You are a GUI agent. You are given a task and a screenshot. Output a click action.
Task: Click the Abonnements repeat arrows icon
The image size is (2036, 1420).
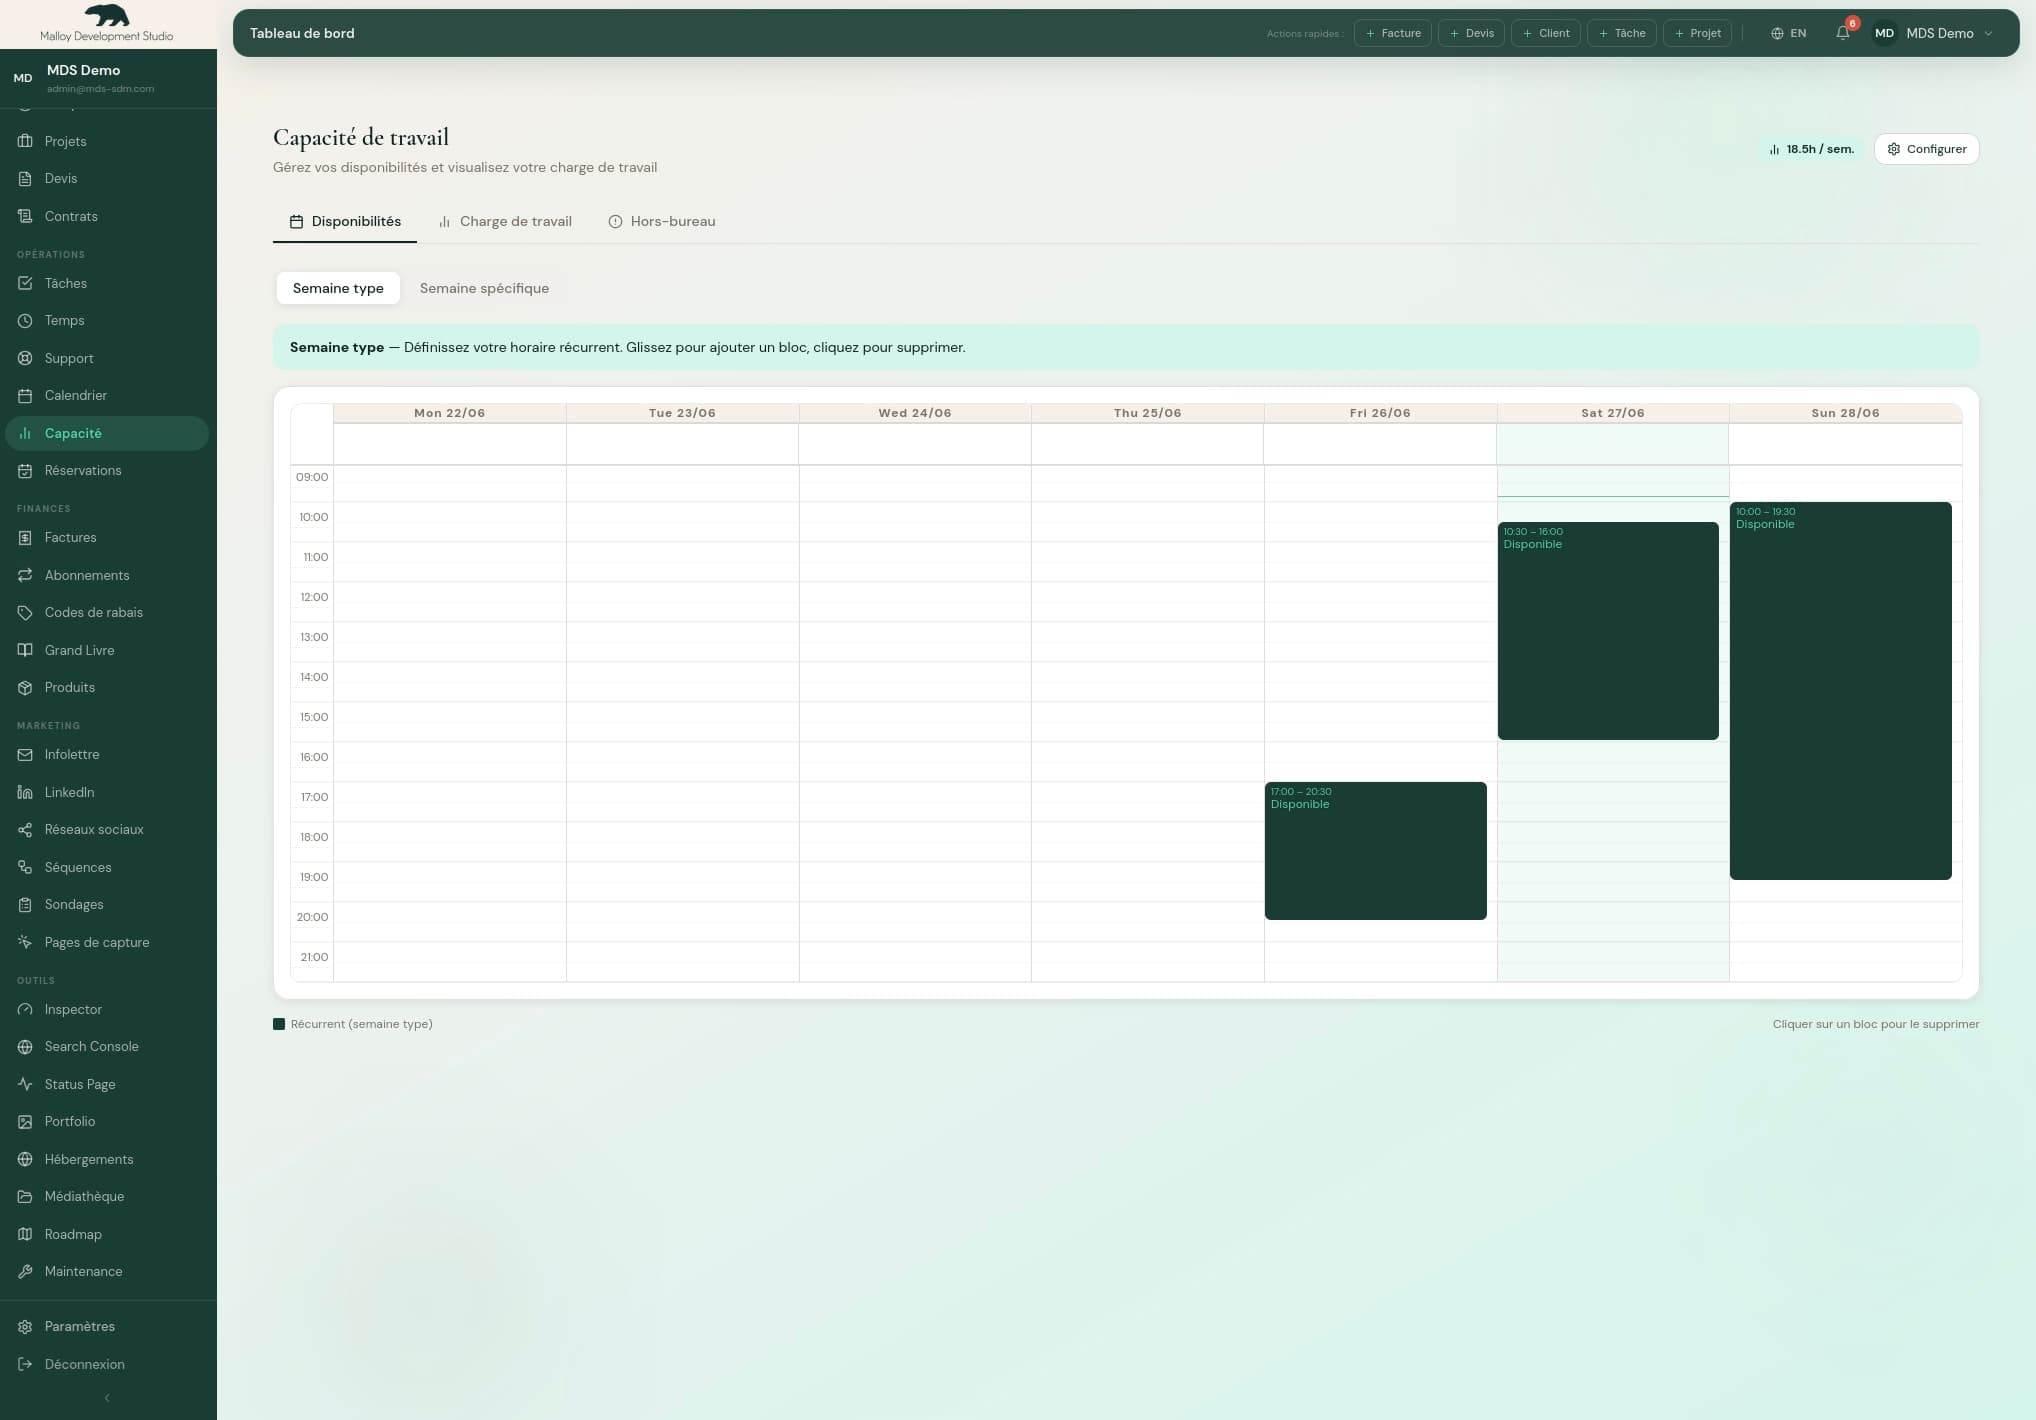click(x=25, y=575)
